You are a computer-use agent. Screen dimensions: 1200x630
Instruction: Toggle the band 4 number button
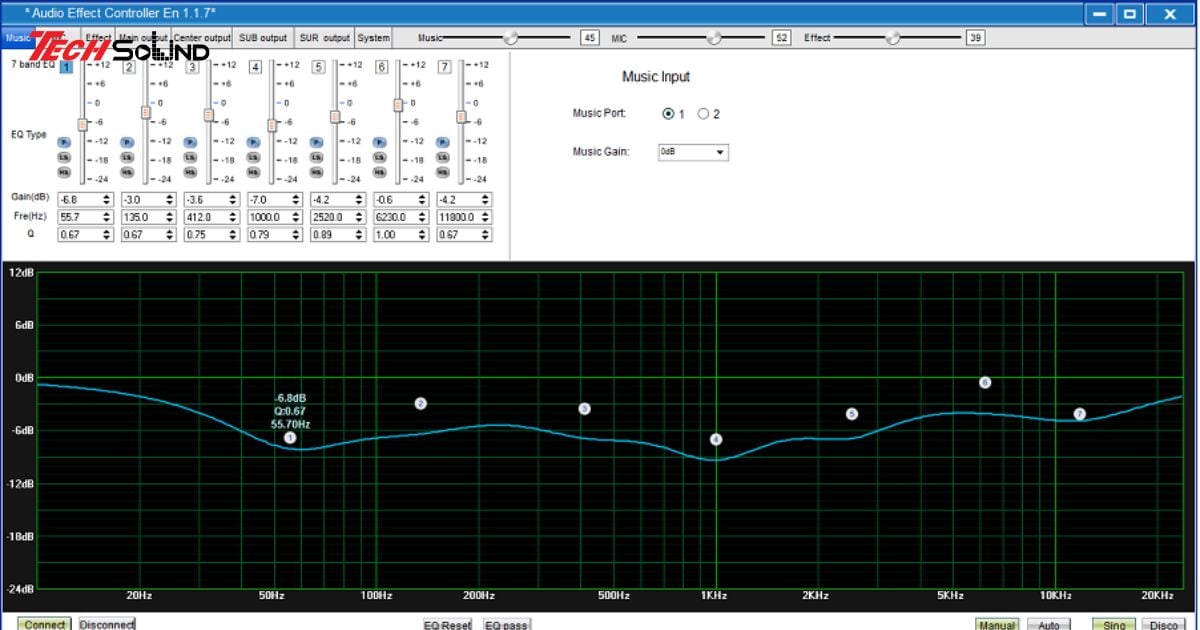[x=256, y=67]
